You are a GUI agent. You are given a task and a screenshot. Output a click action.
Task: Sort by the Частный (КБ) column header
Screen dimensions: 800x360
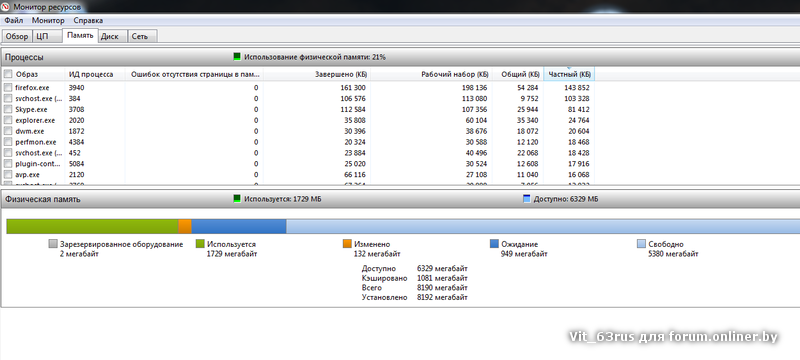pos(569,74)
